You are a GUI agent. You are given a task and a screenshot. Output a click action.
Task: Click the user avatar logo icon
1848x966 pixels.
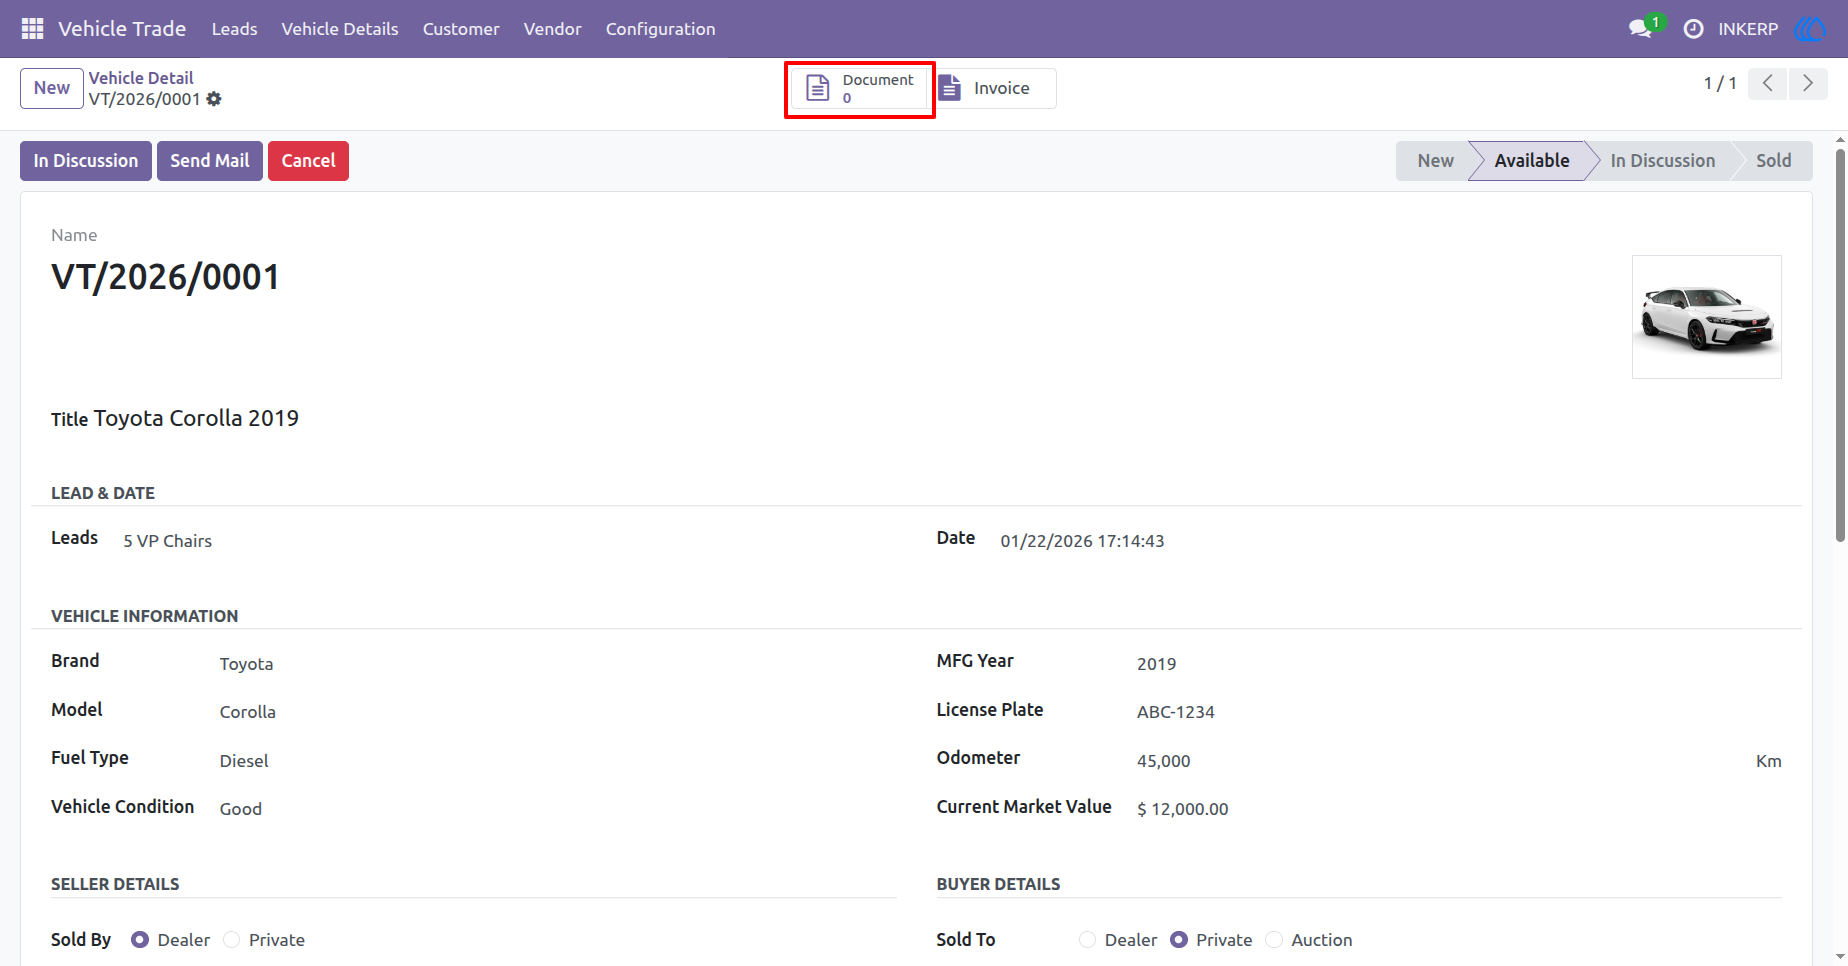tap(1811, 29)
